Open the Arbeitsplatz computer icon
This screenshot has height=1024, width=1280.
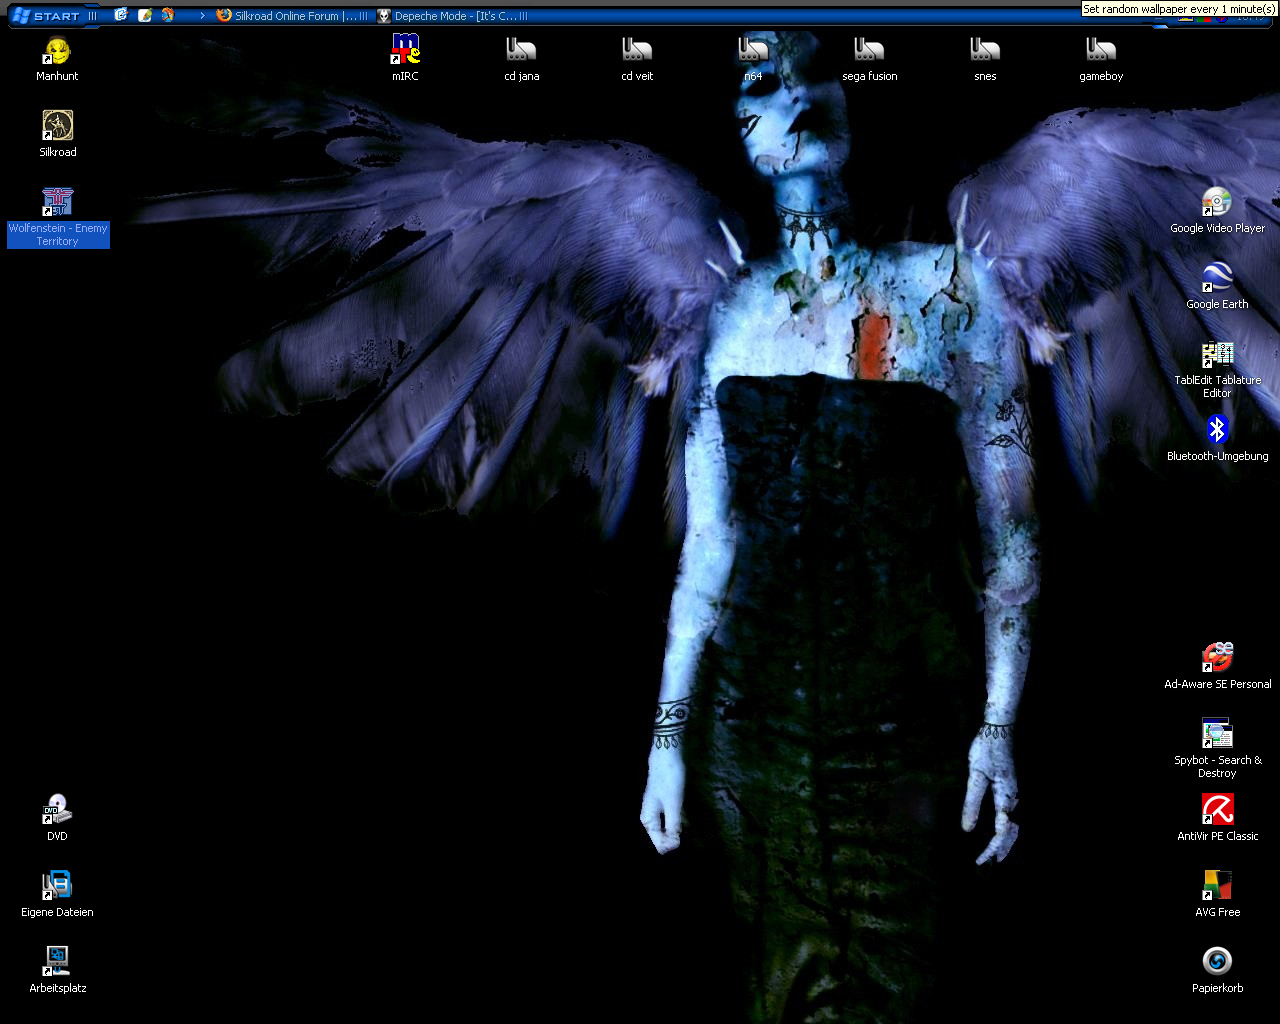pyautogui.click(x=57, y=963)
